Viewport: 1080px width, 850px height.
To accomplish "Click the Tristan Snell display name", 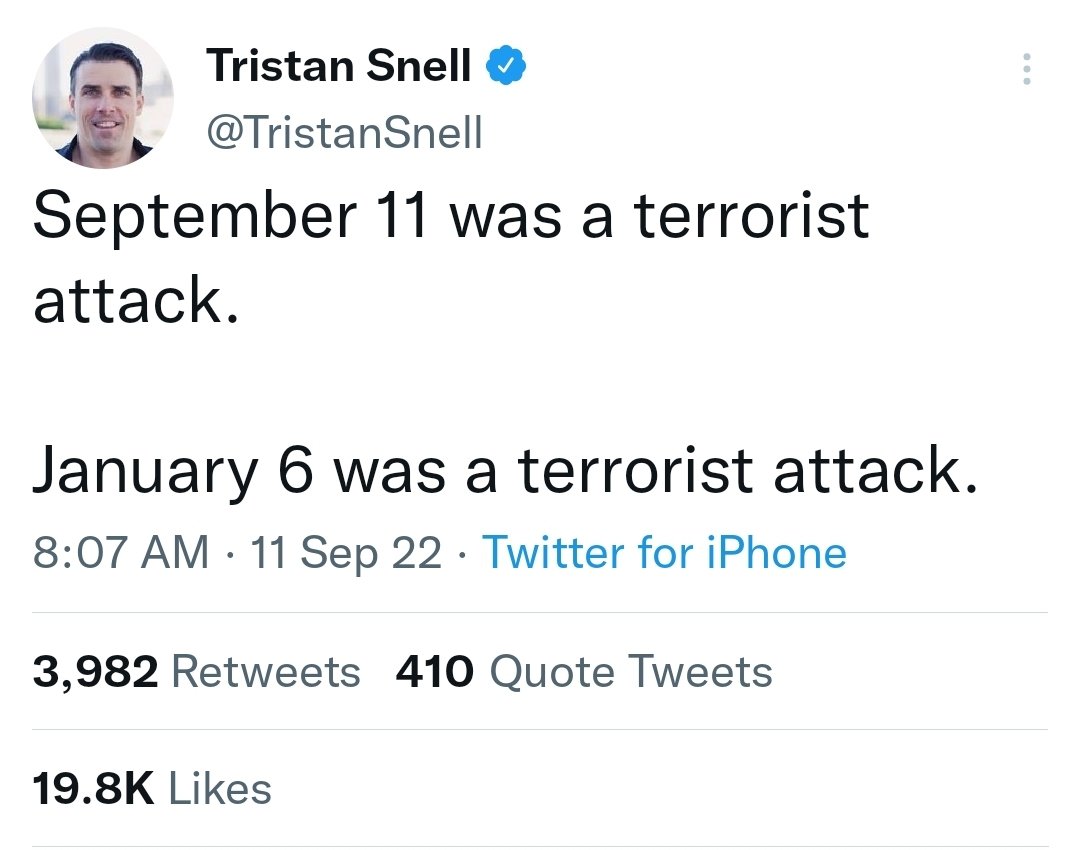I will point(338,65).
